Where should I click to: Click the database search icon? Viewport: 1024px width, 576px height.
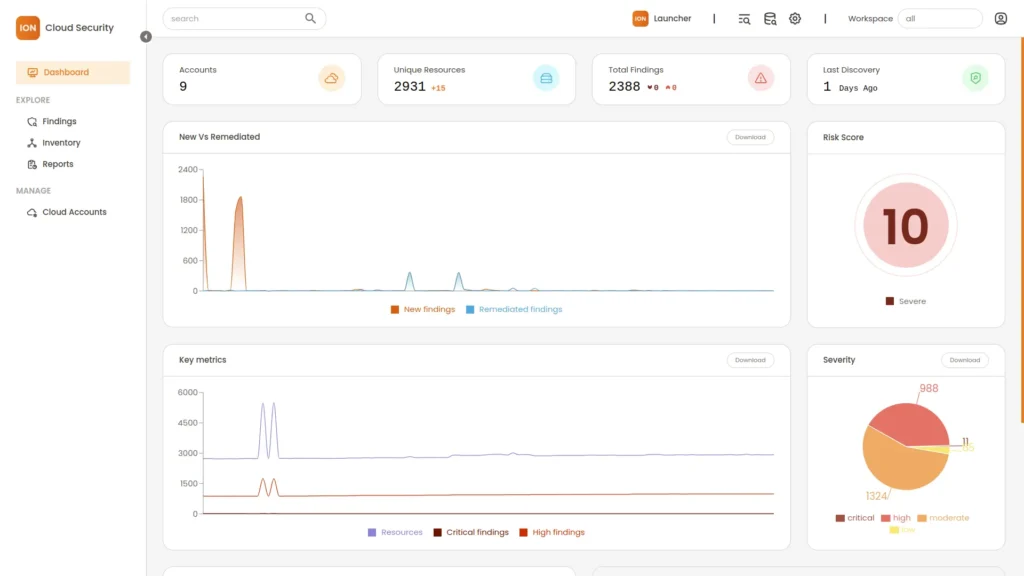click(770, 19)
